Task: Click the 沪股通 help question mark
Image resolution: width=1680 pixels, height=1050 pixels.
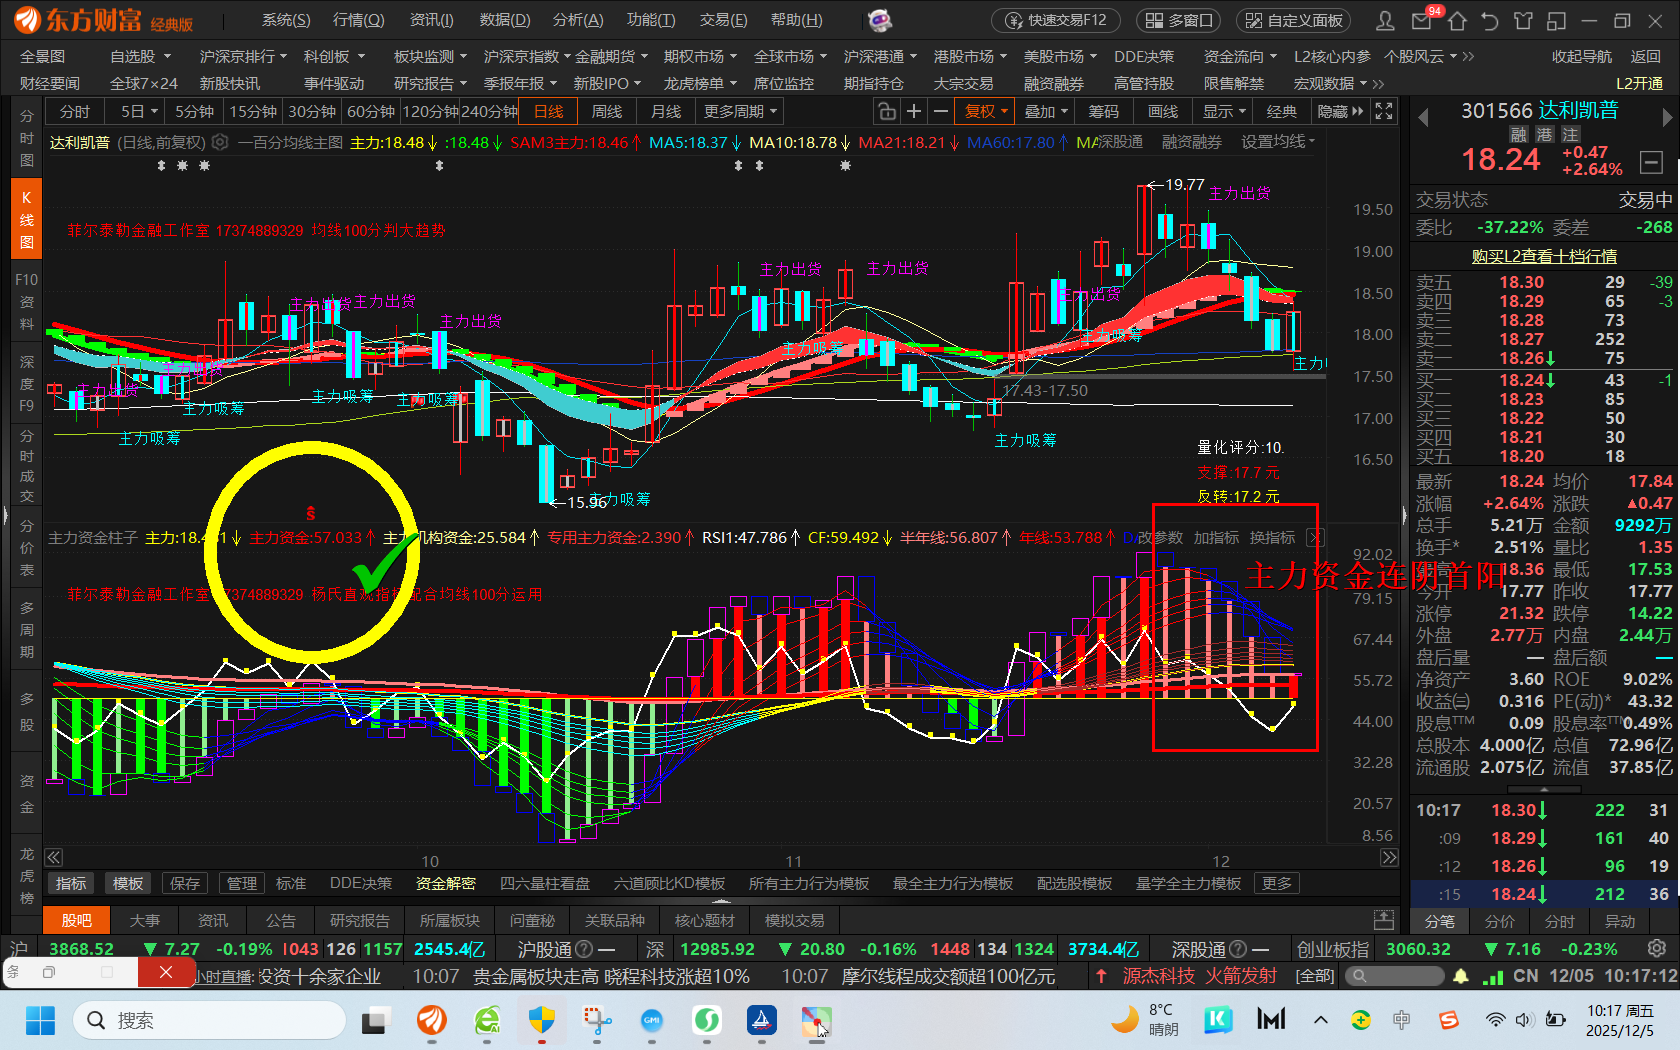Action: 585,949
